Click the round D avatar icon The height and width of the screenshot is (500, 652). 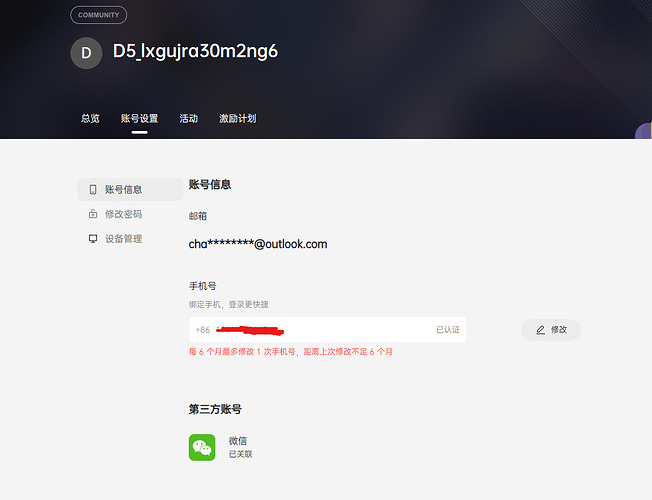click(x=86, y=53)
